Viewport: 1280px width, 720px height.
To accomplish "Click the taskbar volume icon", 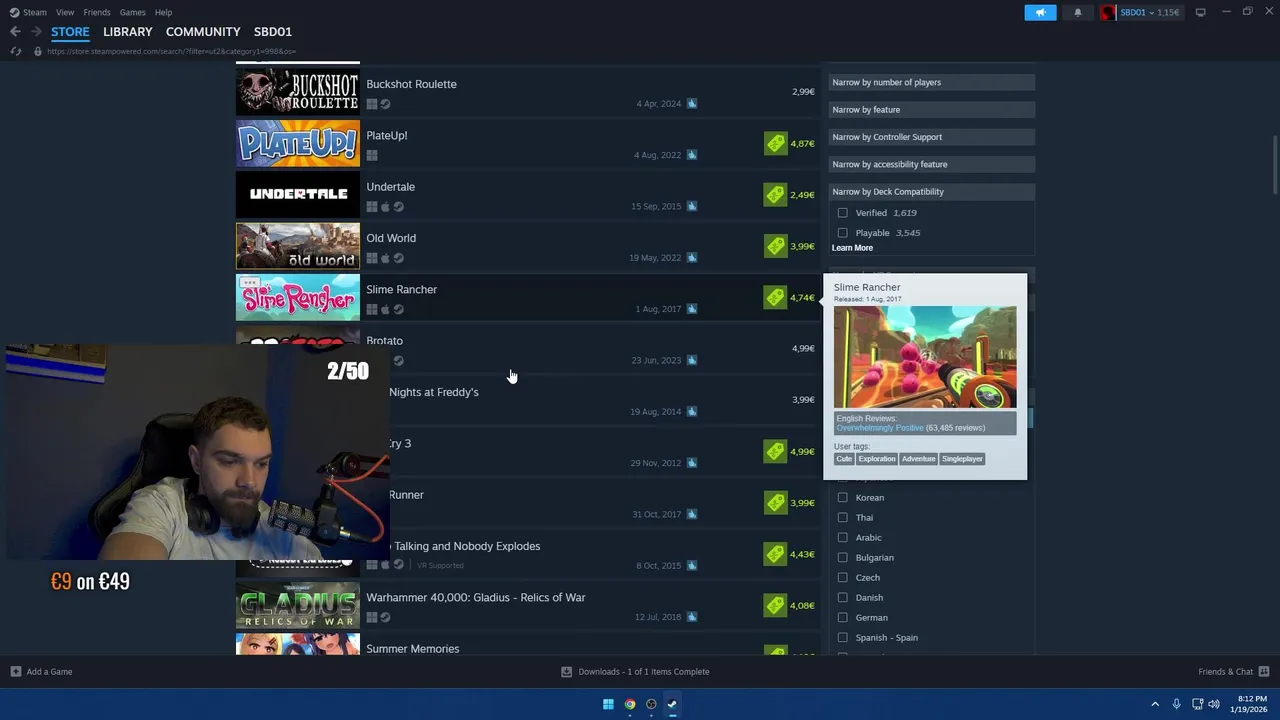I will pyautogui.click(x=1214, y=704).
